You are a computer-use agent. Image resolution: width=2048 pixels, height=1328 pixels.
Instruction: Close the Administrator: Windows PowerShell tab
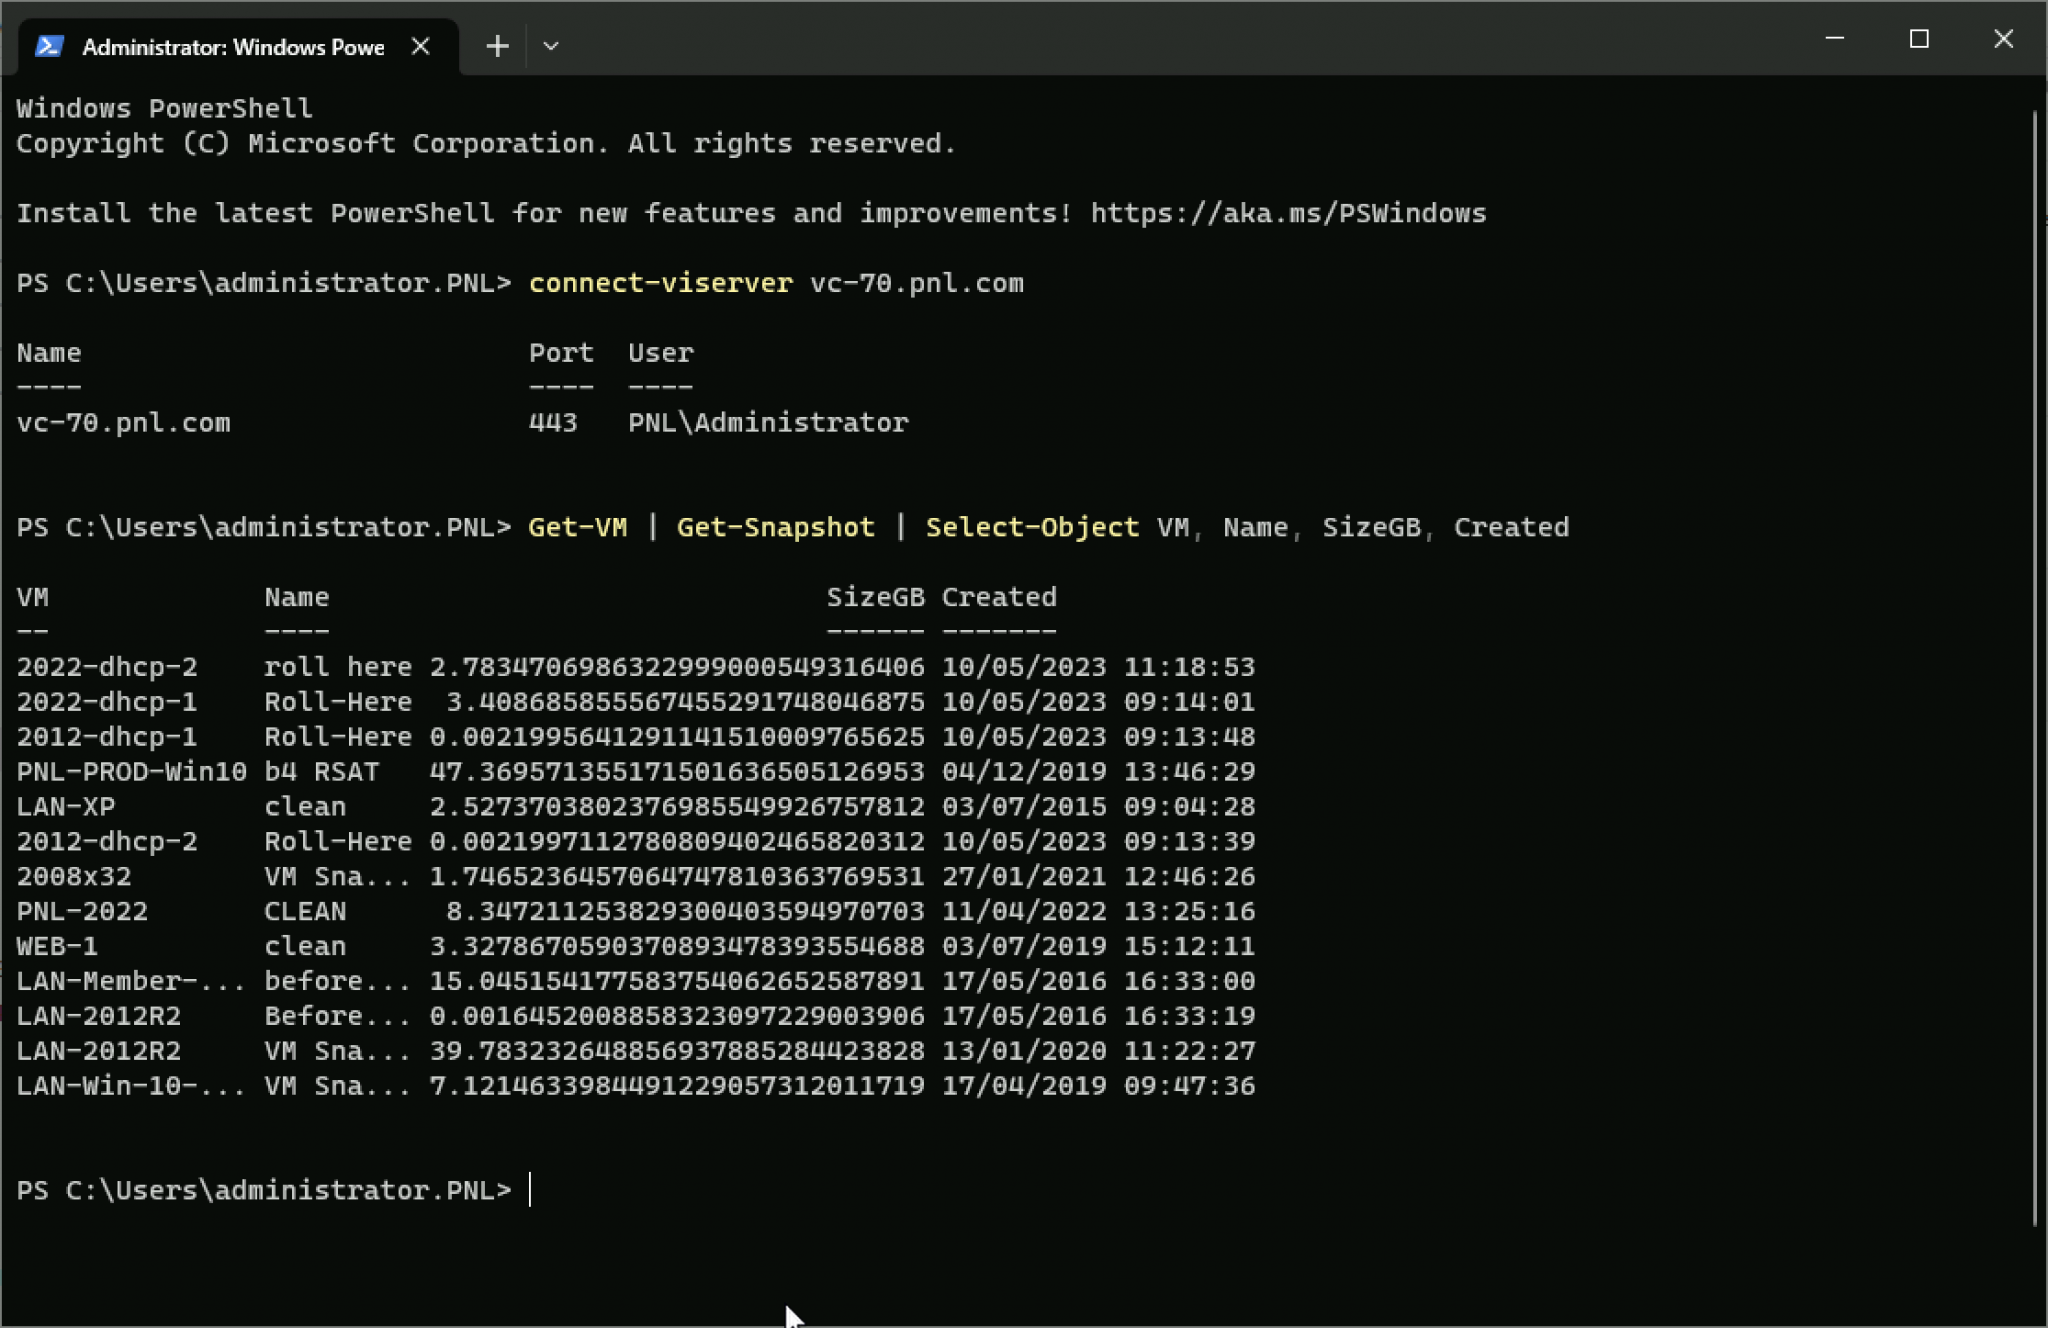(x=421, y=46)
